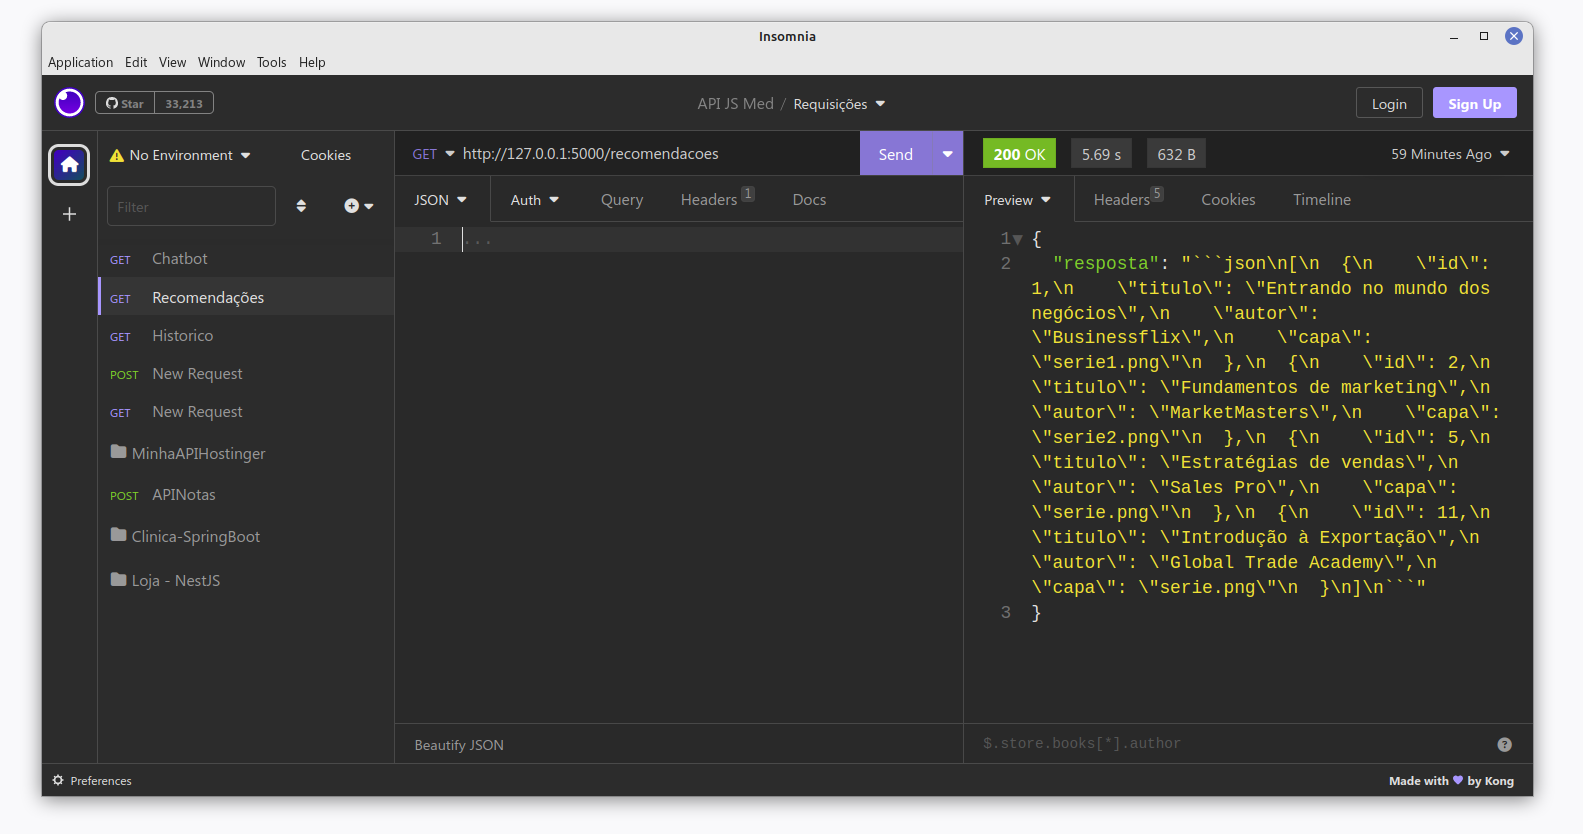The width and height of the screenshot is (1583, 834).
Task: Click the 33,213 star count
Action: click(x=184, y=103)
